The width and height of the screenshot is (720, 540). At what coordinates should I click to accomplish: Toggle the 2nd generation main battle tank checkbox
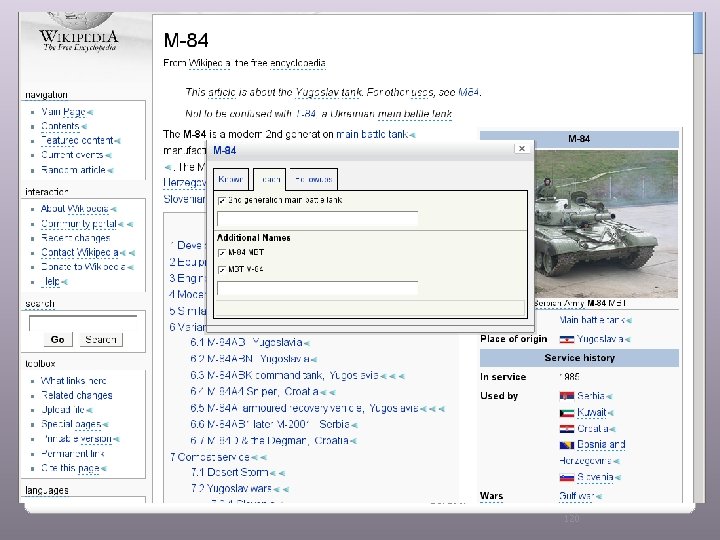pyautogui.click(x=222, y=200)
